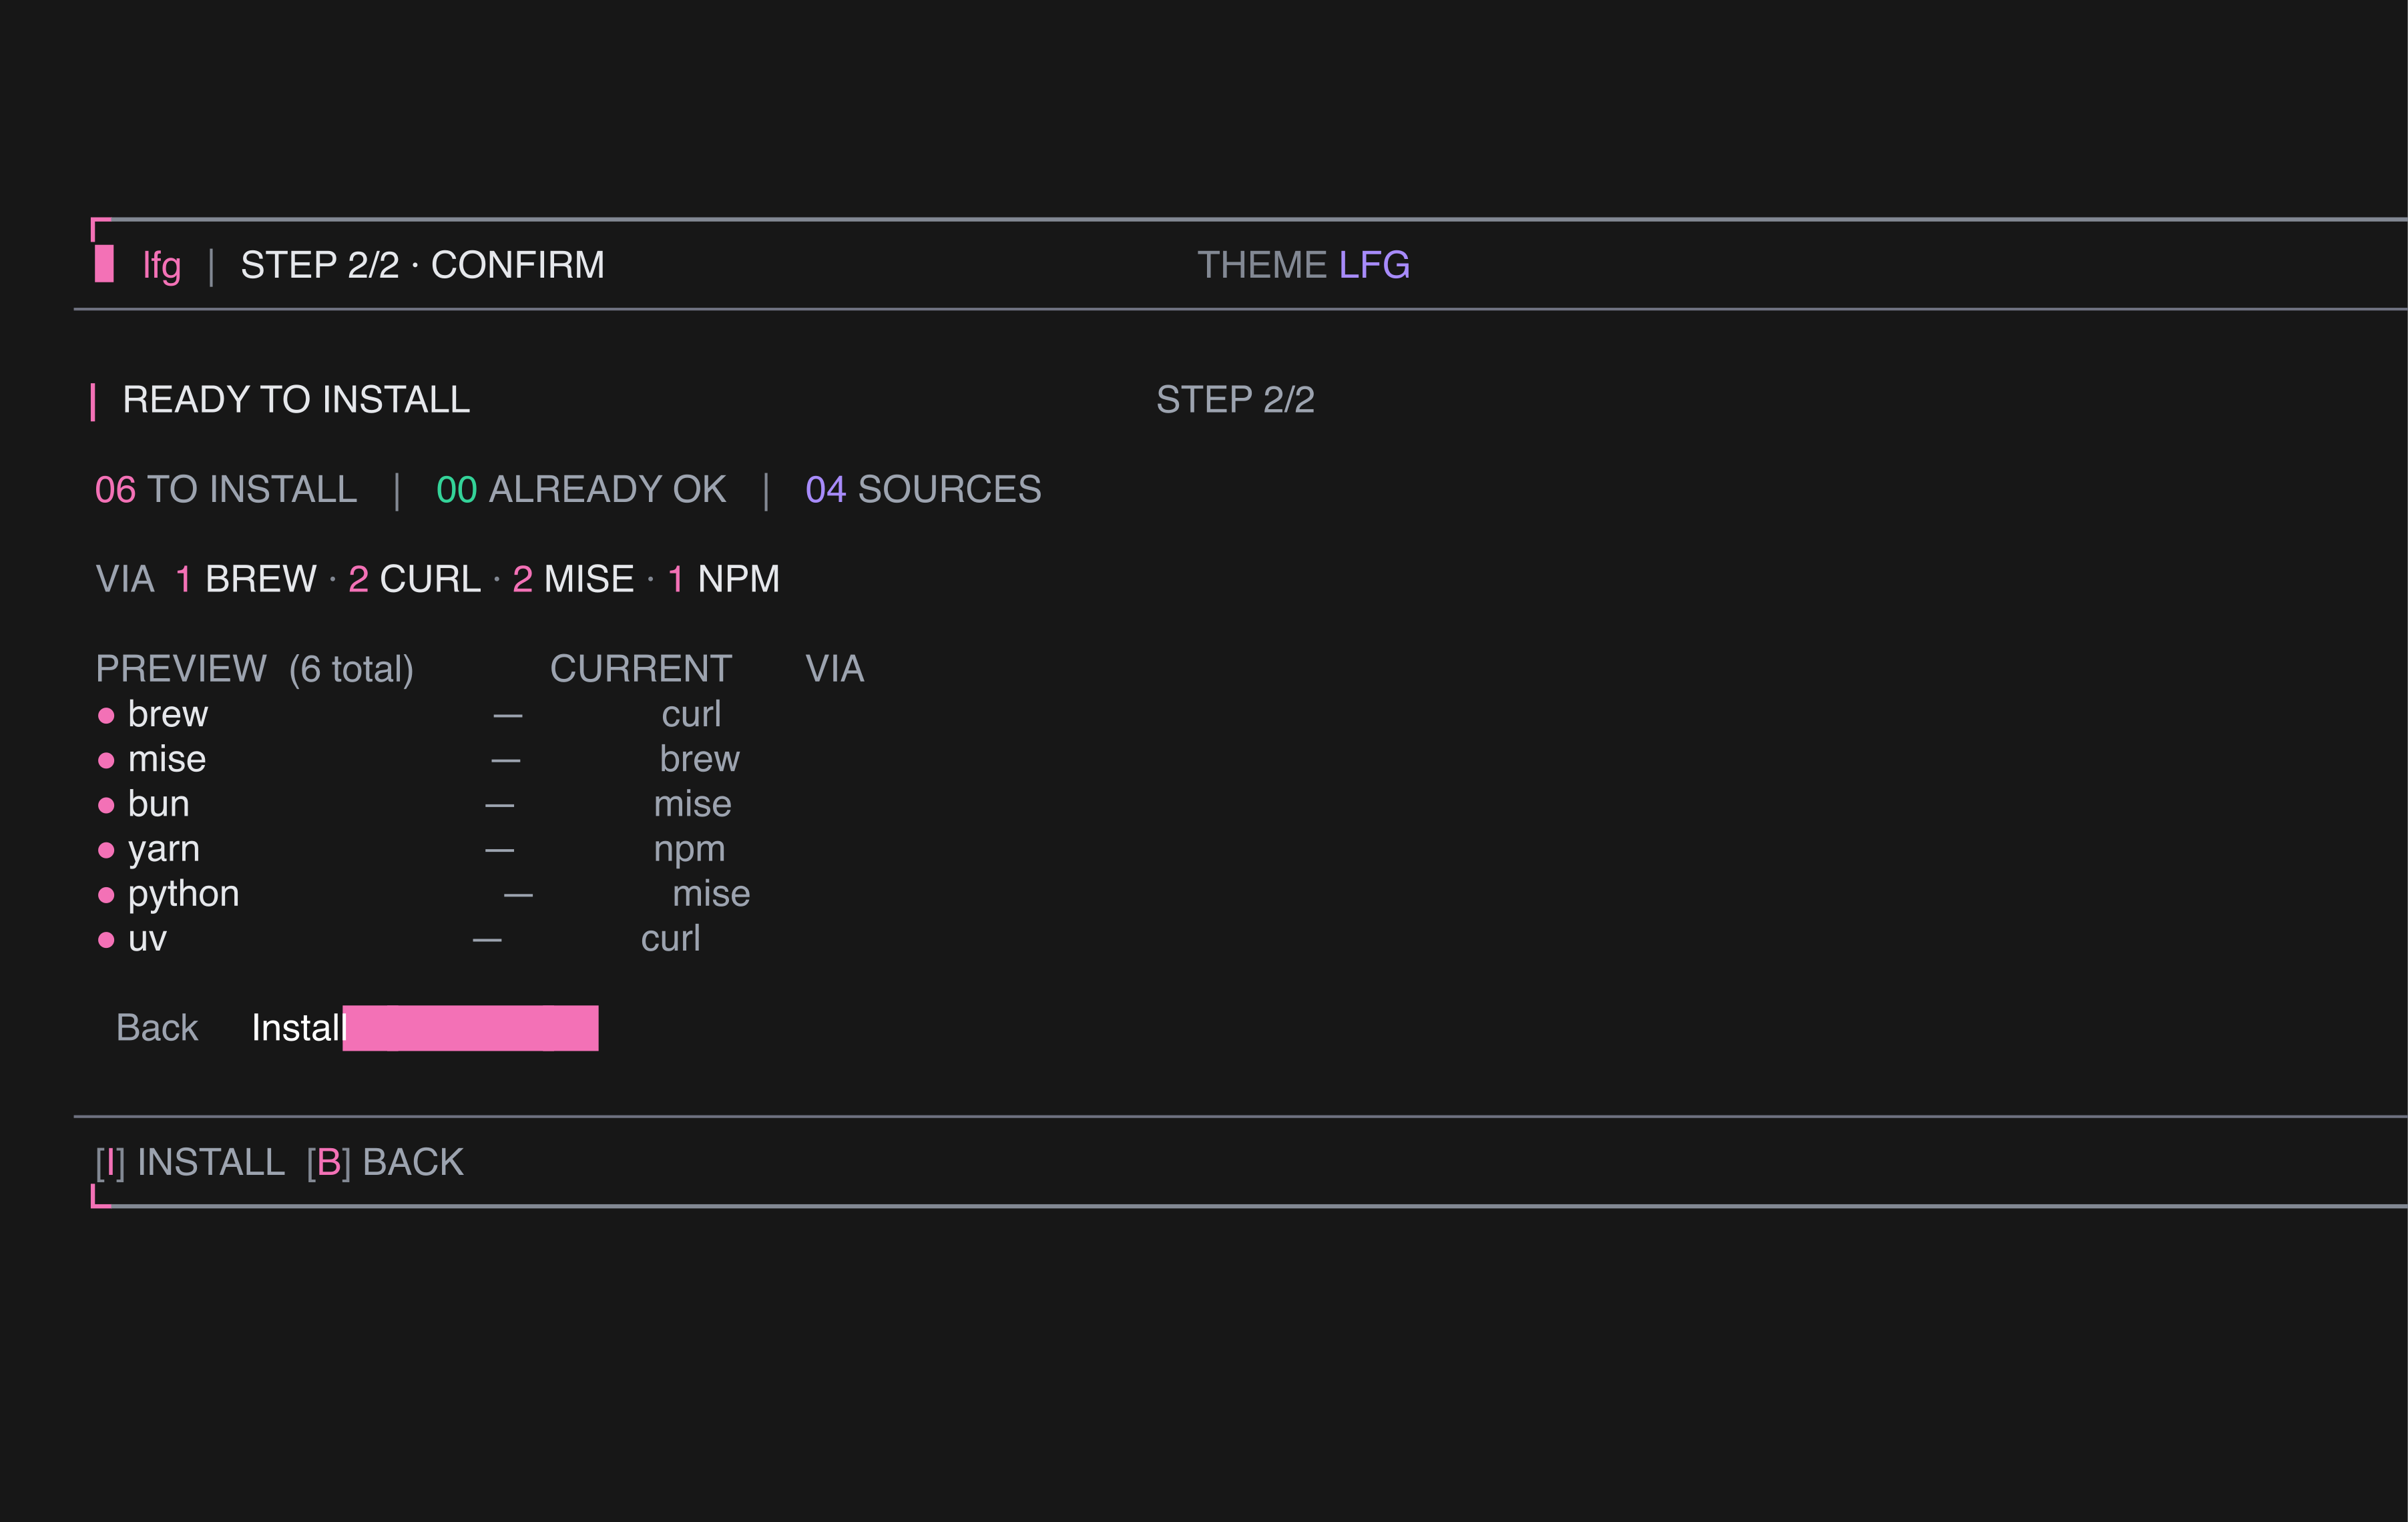
Task: Click 1 BREW in the VIA summary
Action: click(246, 579)
